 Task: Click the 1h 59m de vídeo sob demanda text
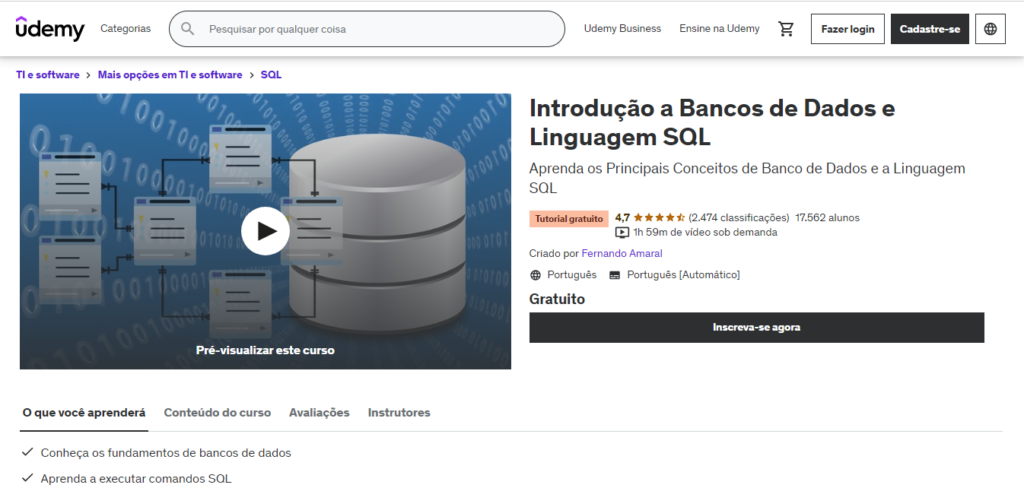(x=705, y=232)
